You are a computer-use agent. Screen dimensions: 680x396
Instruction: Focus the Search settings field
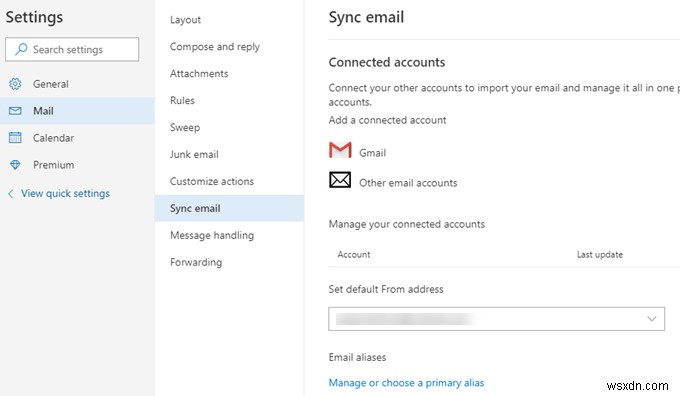[x=72, y=49]
